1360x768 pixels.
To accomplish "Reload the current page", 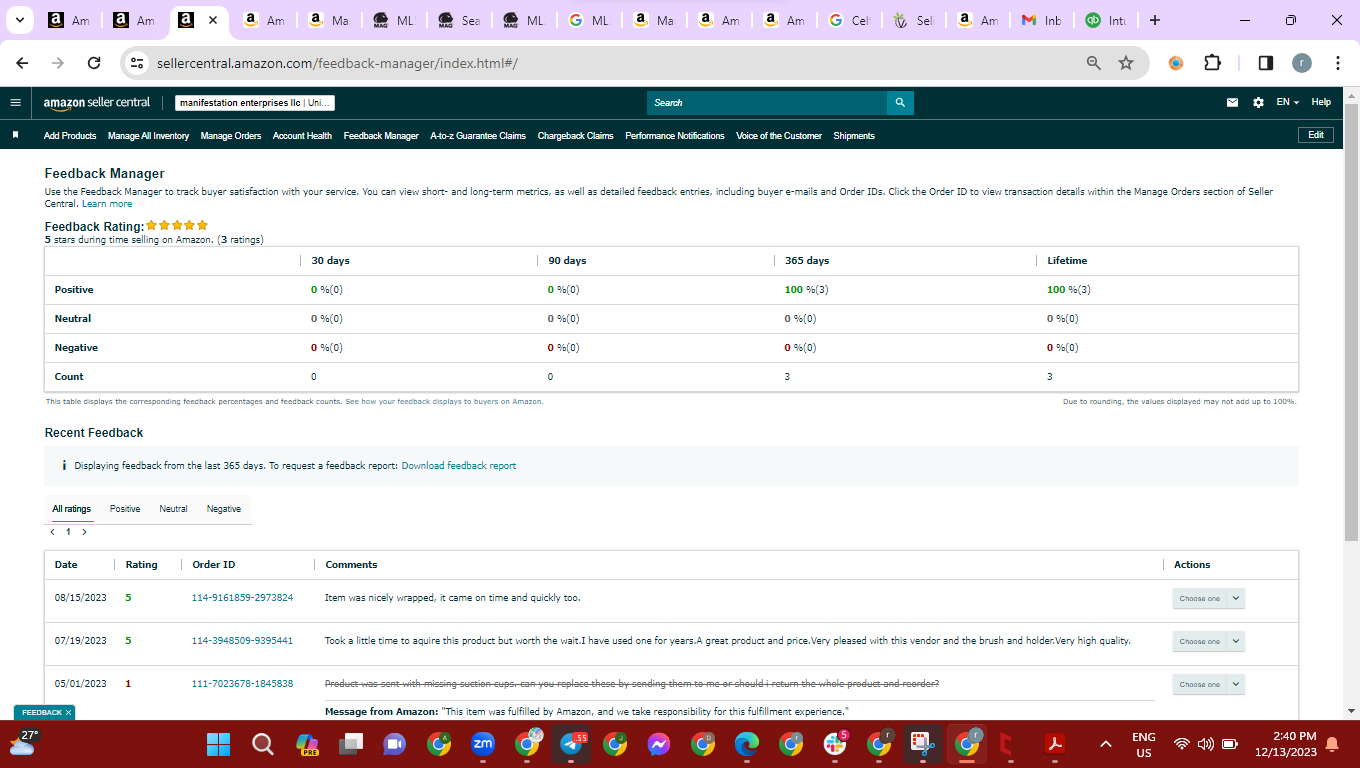I will (x=94, y=63).
